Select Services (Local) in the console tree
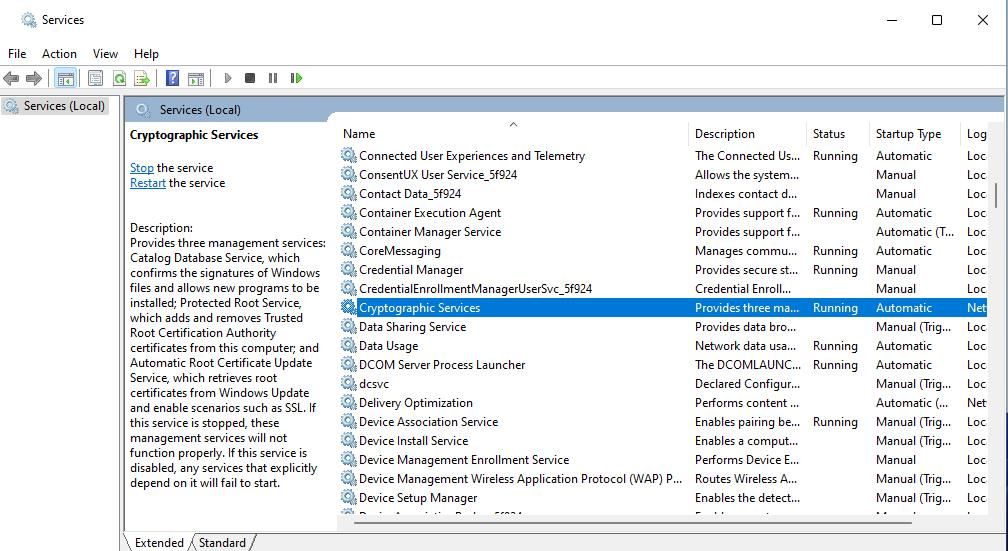The width and height of the screenshot is (1008, 551). point(64,106)
